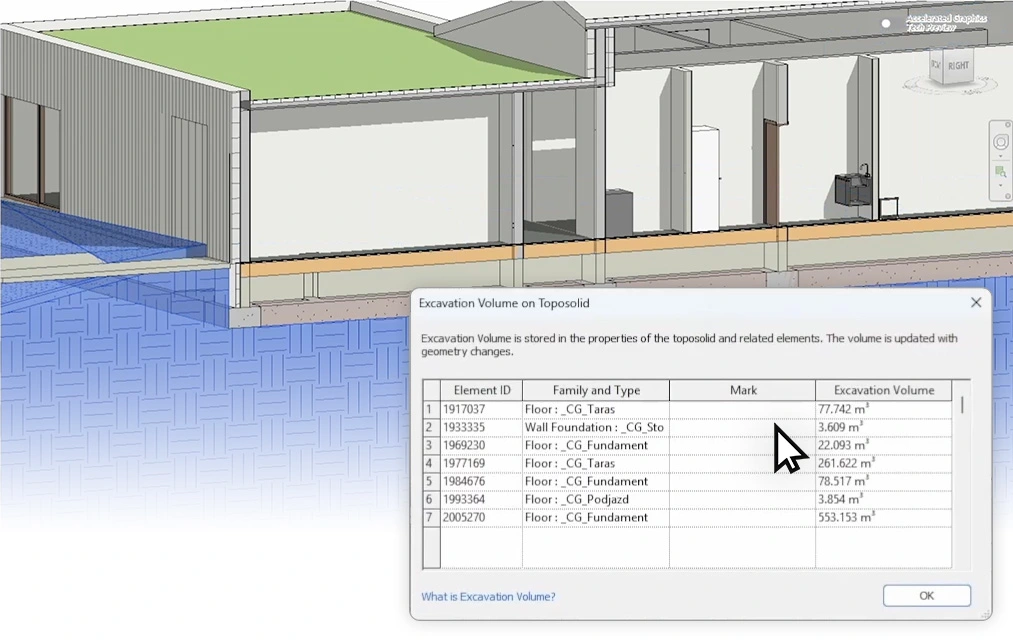Click the RIGHT face of the ViewCube
This screenshot has height=641, width=1013.
tap(960, 66)
